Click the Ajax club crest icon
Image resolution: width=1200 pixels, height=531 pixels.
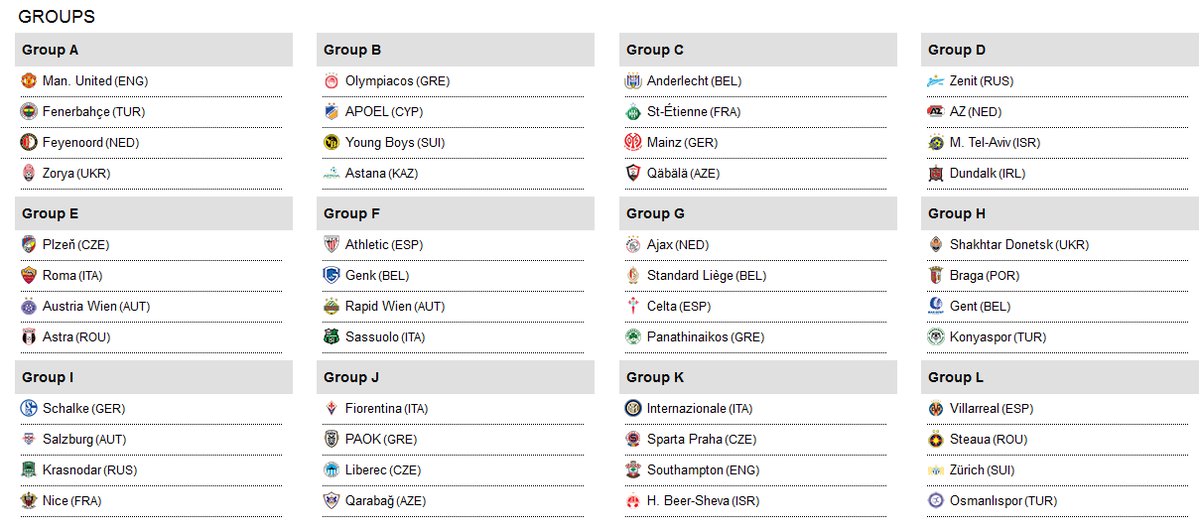(633, 245)
